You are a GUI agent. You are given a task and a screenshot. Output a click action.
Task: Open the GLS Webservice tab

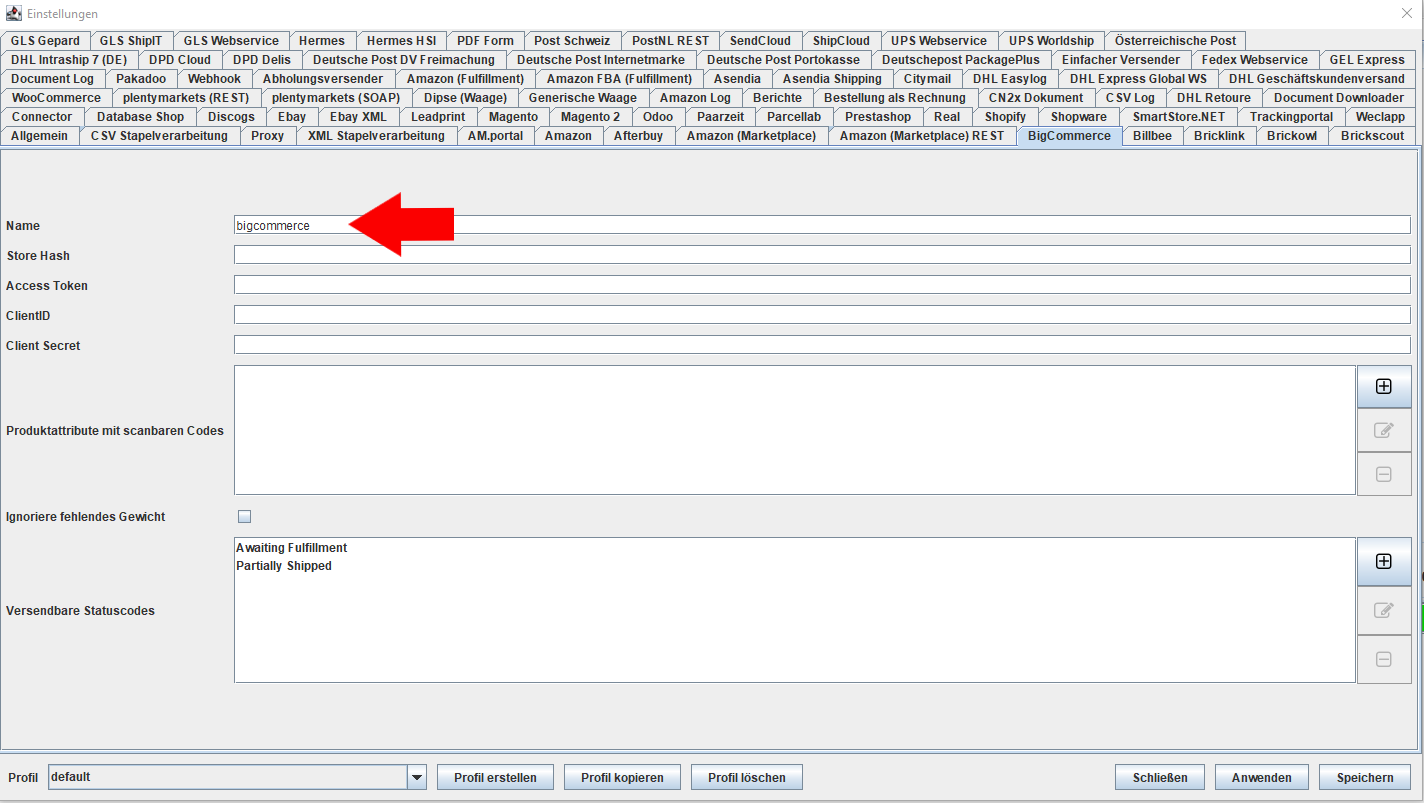[231, 41]
